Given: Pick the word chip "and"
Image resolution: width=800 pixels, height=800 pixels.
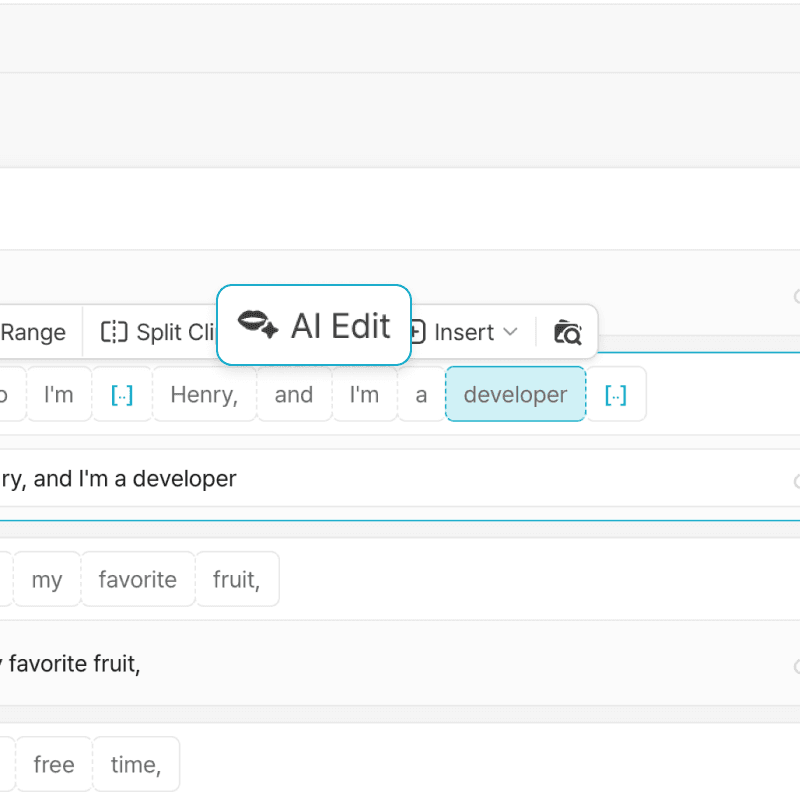Looking at the screenshot, I should pyautogui.click(x=294, y=395).
